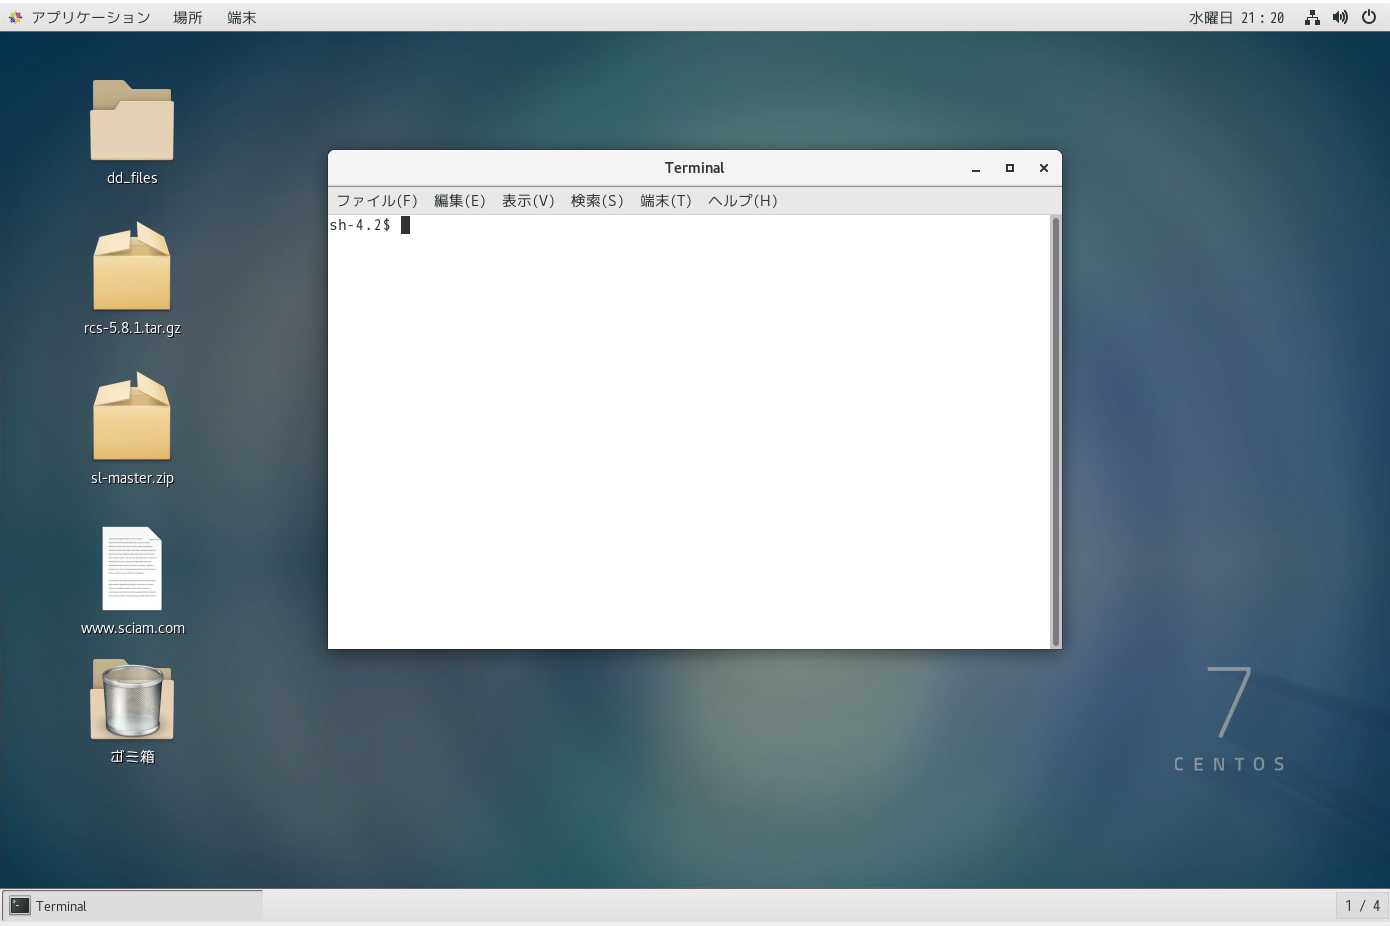Open the ファイル(F) menu
This screenshot has width=1390, height=926.
[377, 201]
